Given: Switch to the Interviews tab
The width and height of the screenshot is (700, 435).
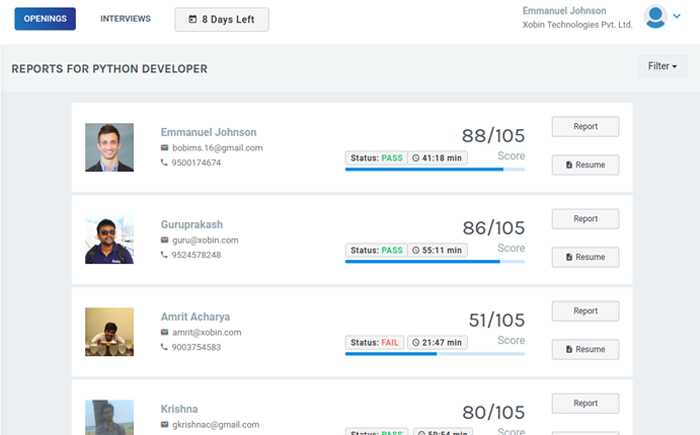Looking at the screenshot, I should pos(125,19).
